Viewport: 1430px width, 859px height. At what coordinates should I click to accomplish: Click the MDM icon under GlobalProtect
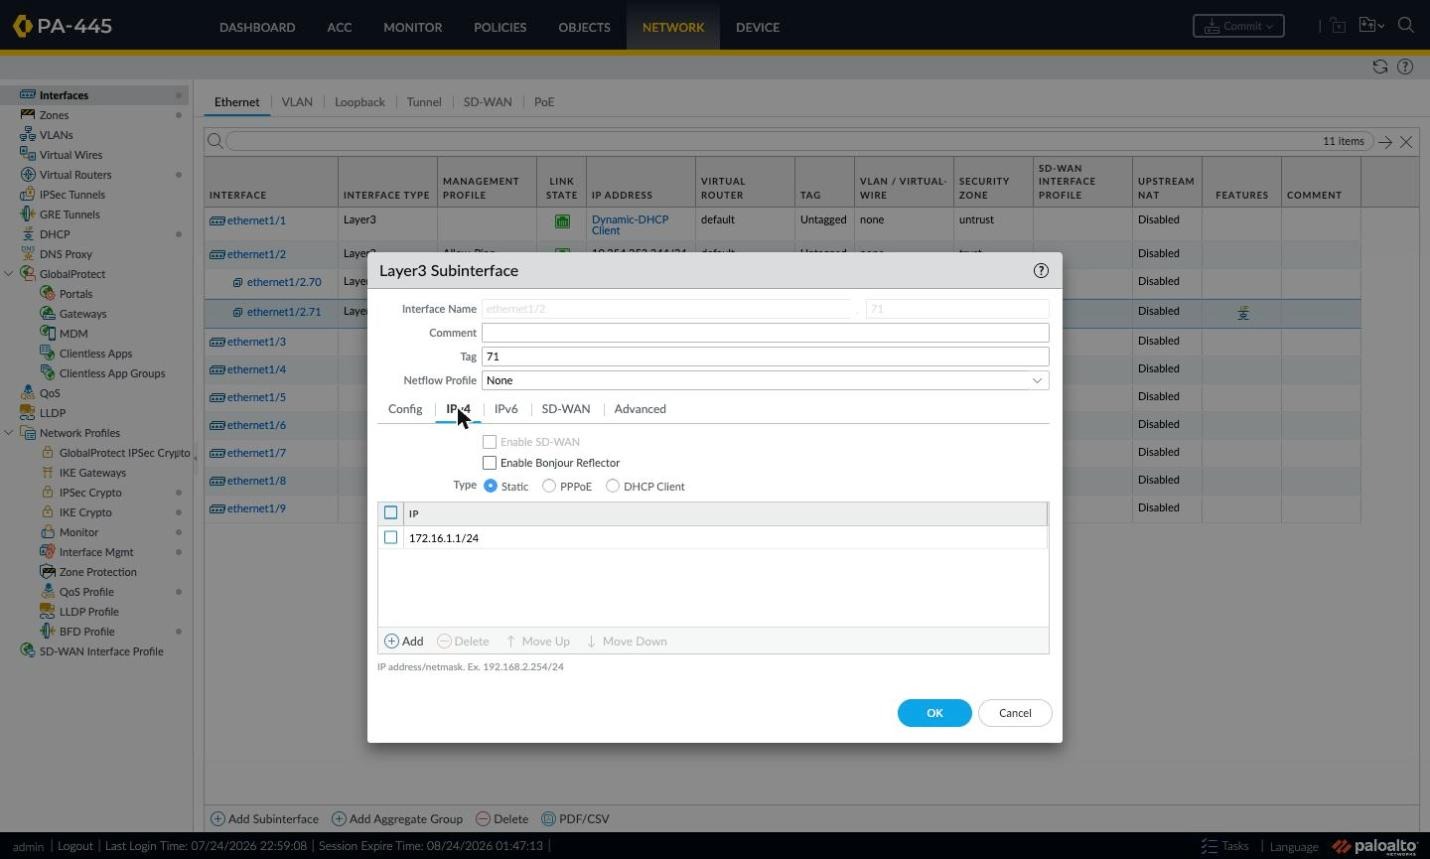(x=47, y=333)
